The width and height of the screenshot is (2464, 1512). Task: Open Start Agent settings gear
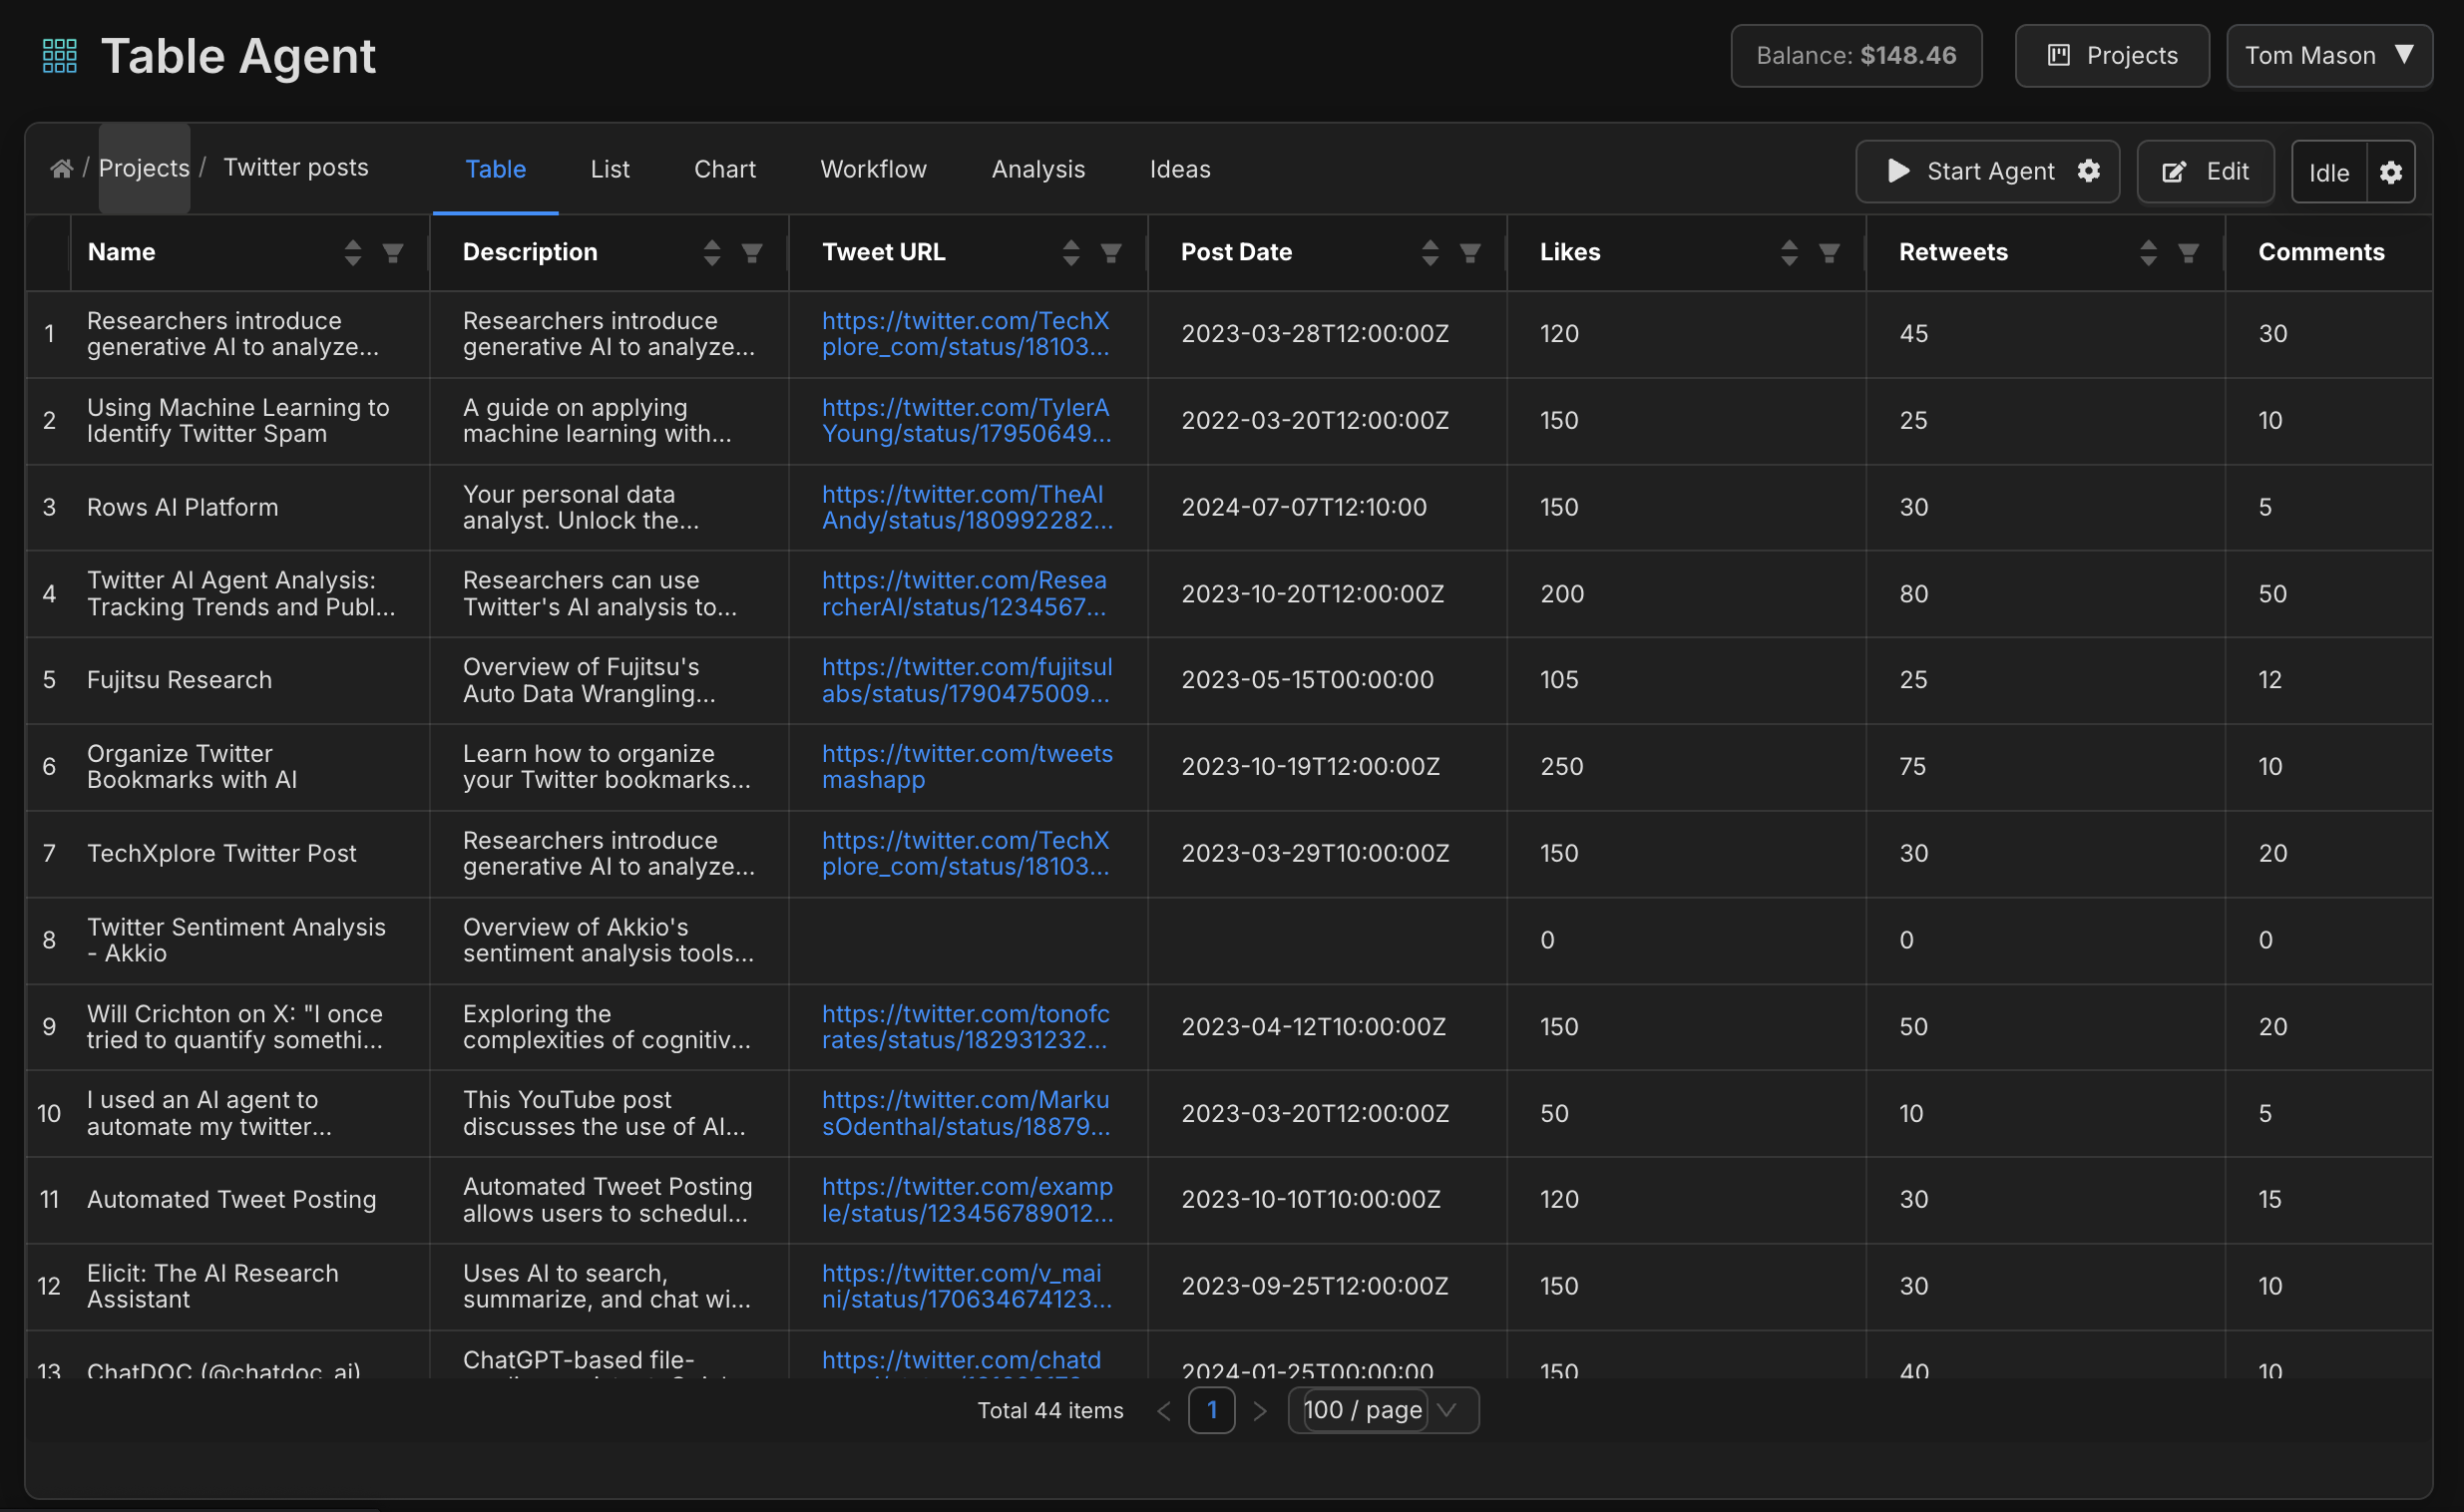click(2088, 171)
